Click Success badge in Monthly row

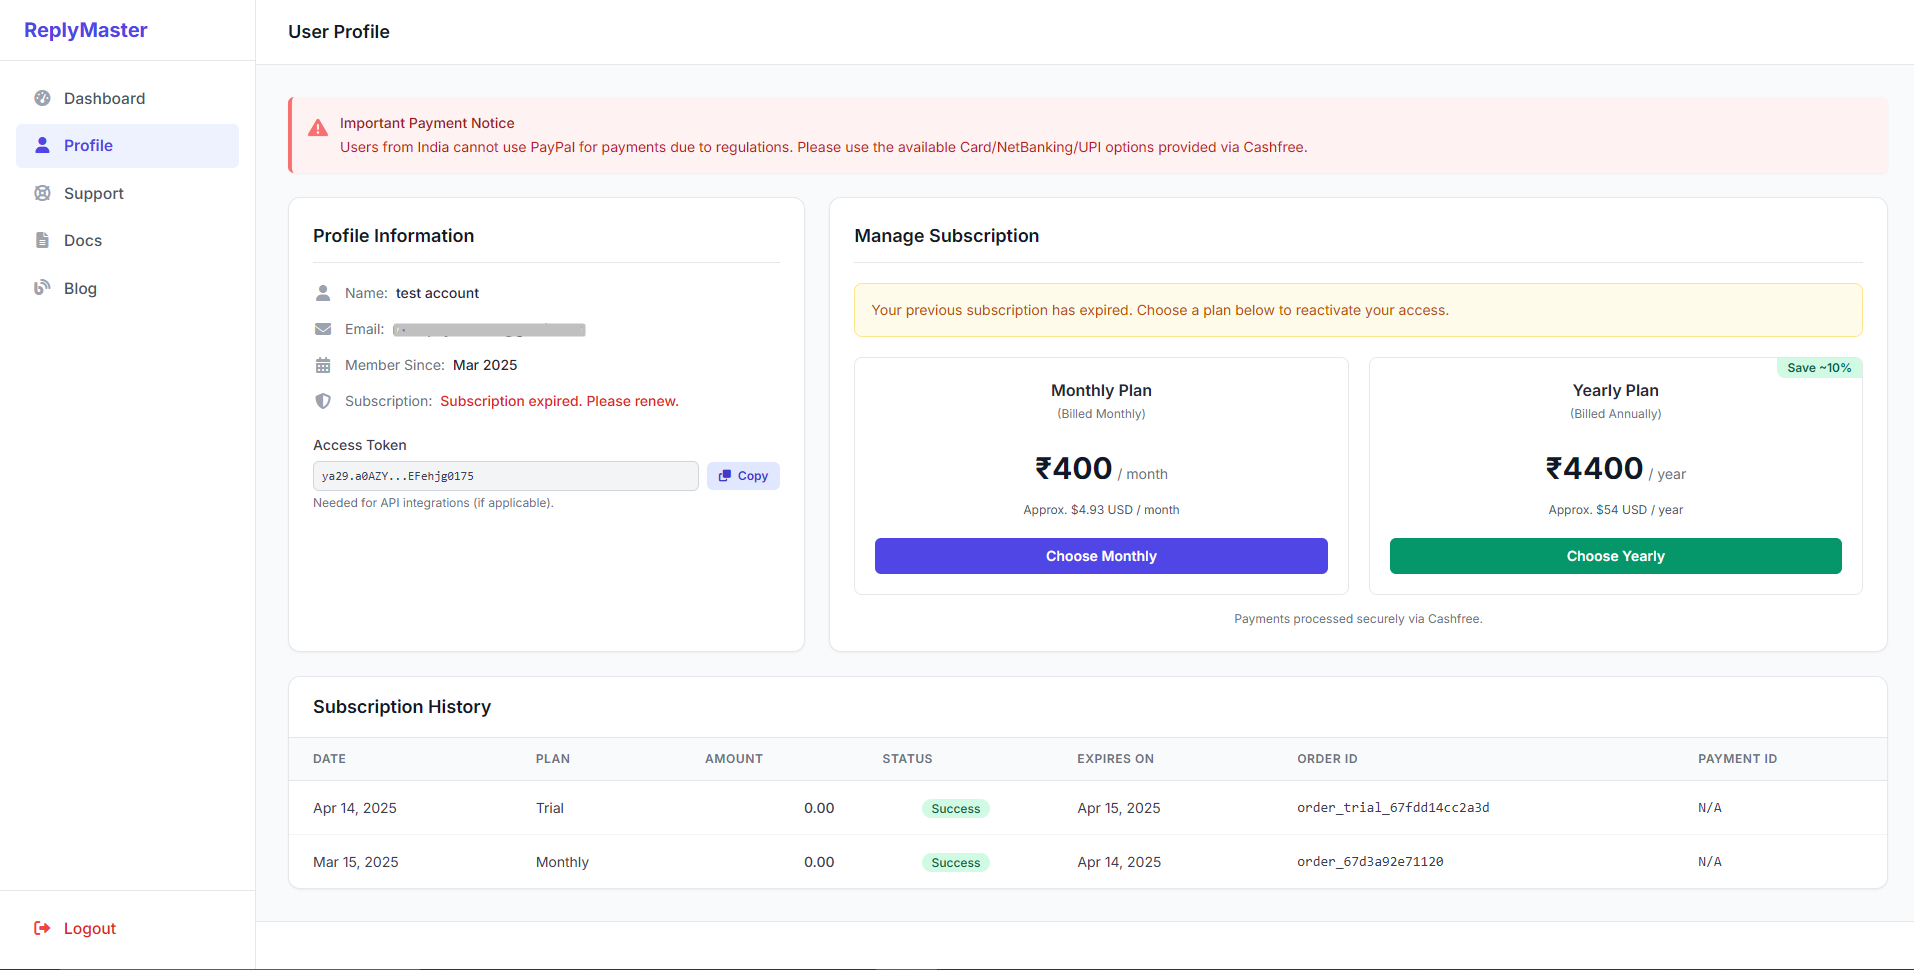pyautogui.click(x=955, y=863)
